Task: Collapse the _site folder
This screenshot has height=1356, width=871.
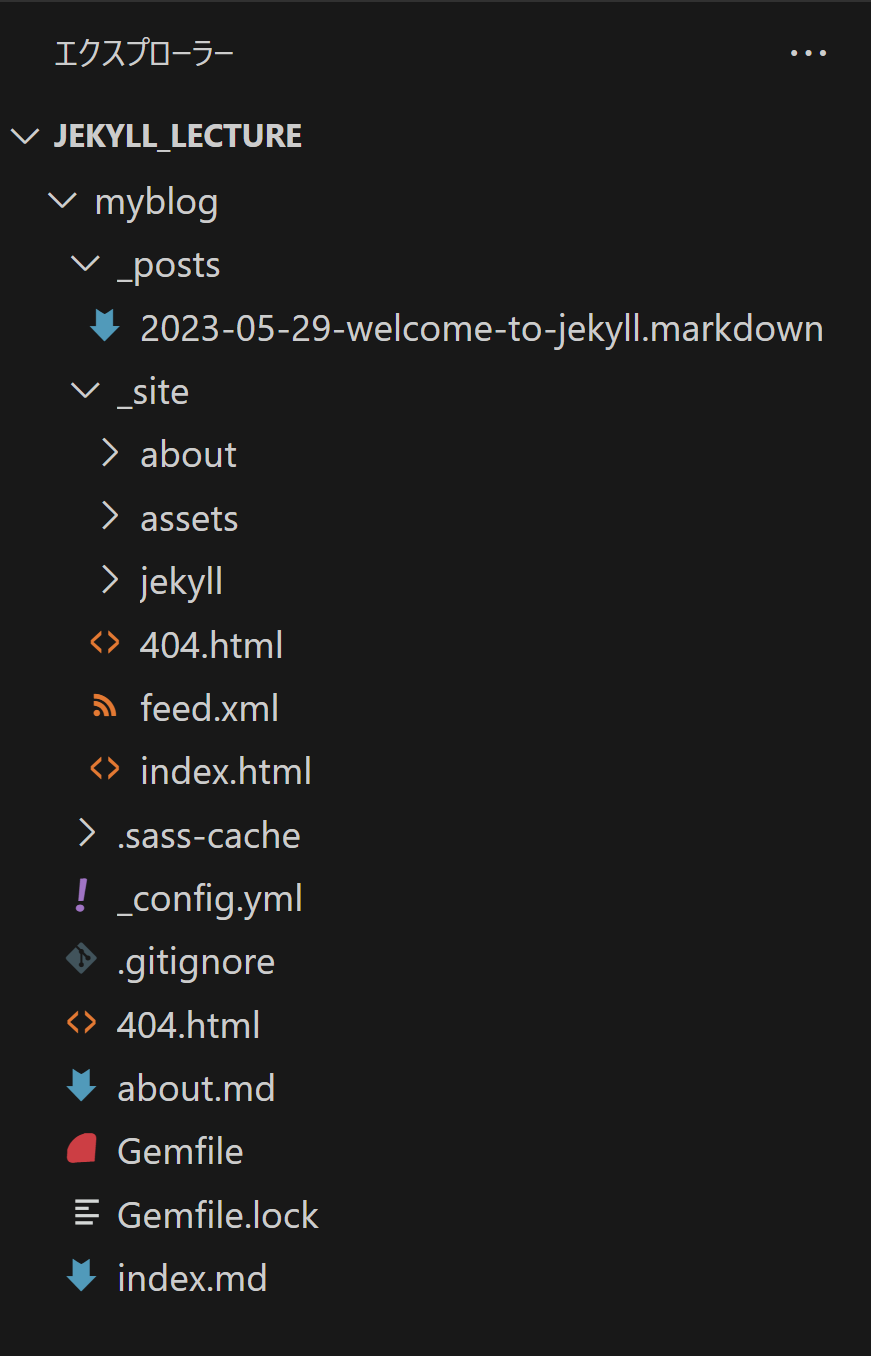Action: point(86,391)
